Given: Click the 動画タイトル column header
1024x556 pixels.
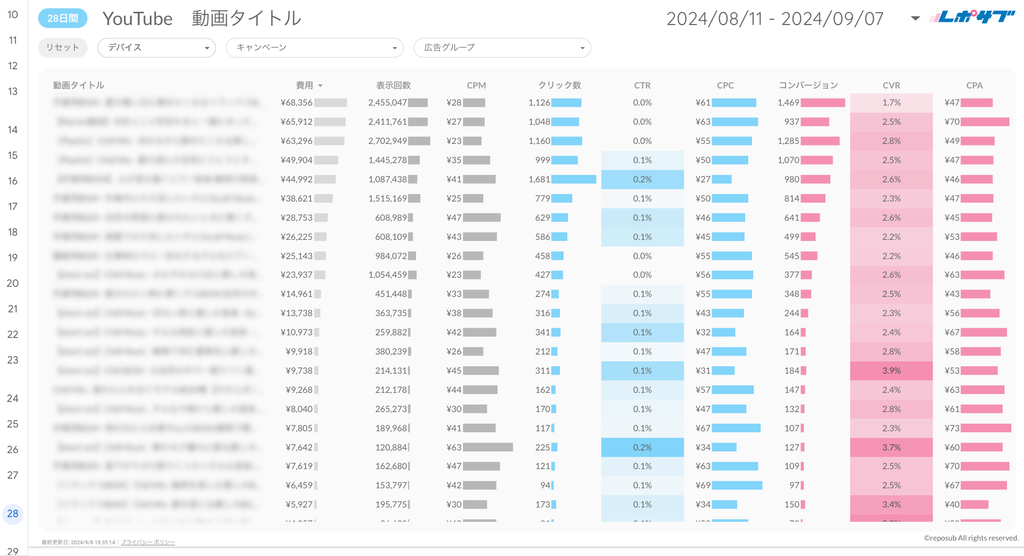Looking at the screenshot, I should click(x=79, y=86).
